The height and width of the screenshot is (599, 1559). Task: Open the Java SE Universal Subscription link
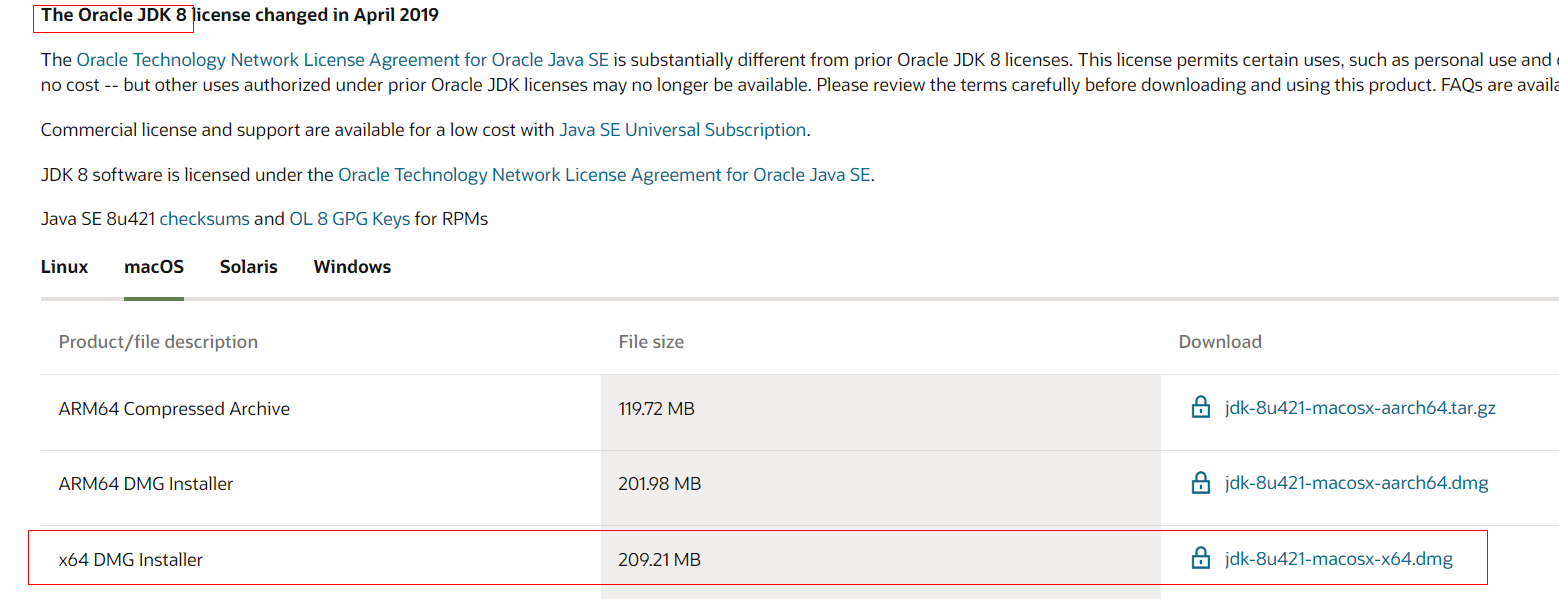click(x=683, y=130)
